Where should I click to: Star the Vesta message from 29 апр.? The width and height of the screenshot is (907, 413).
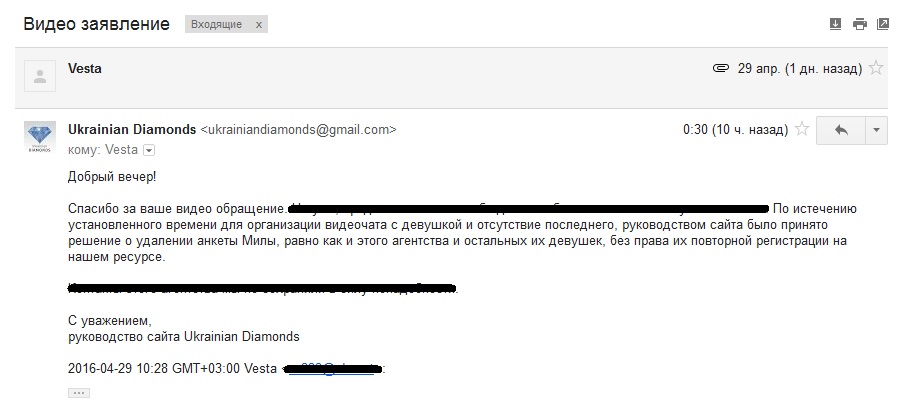[x=876, y=69]
